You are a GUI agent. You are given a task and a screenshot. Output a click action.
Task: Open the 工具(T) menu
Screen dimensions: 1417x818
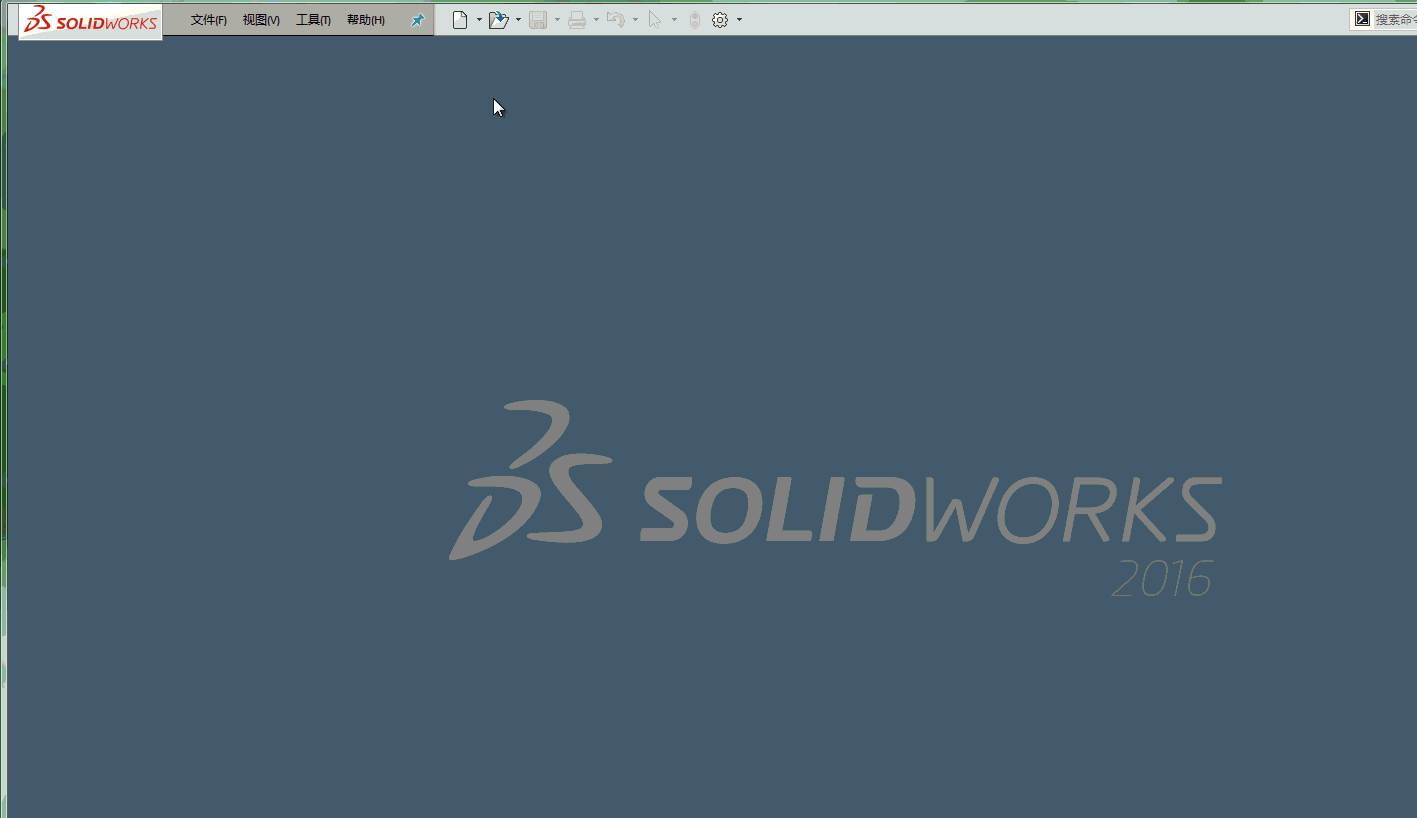pyautogui.click(x=313, y=20)
